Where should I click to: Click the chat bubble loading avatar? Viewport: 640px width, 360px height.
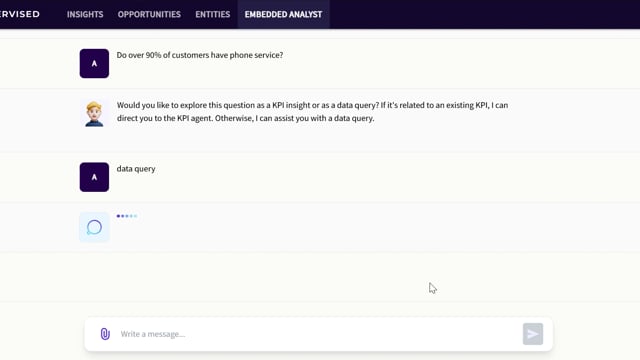(x=94, y=227)
